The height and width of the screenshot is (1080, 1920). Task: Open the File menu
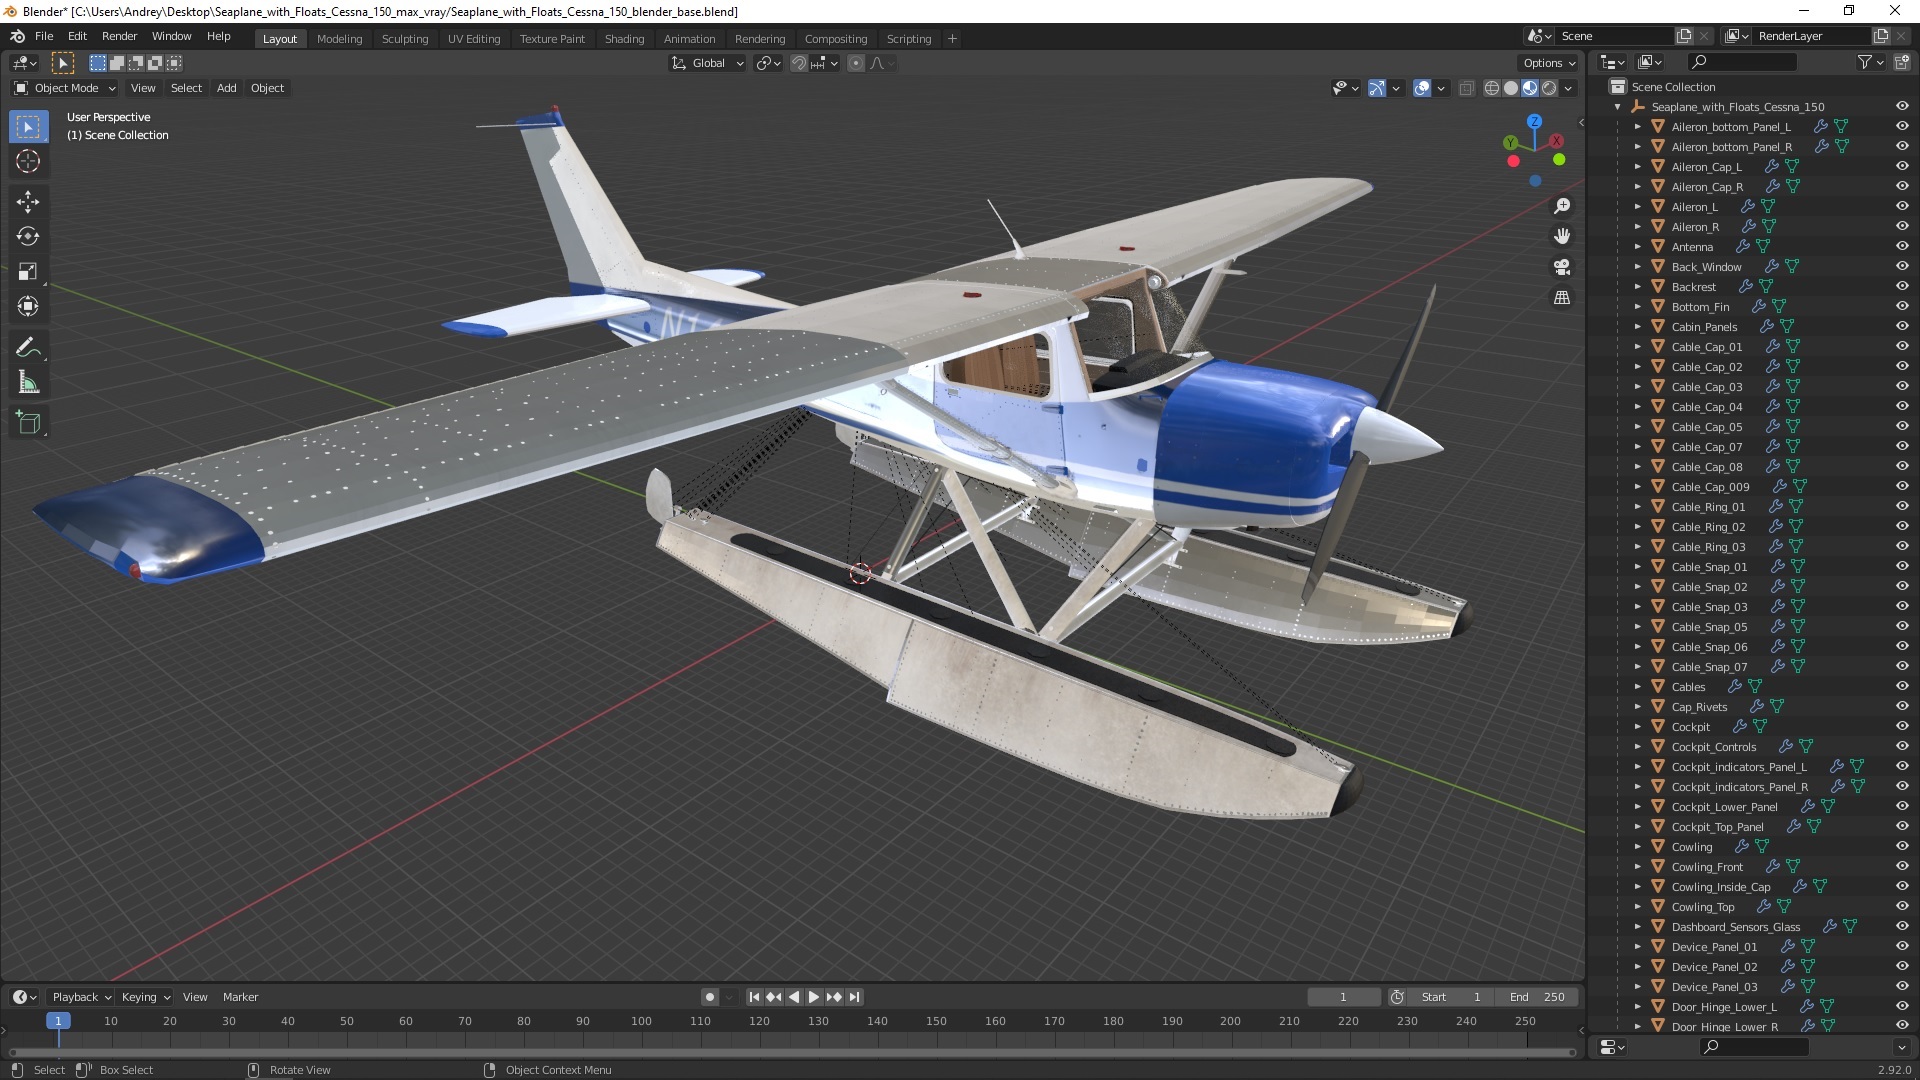(x=44, y=36)
